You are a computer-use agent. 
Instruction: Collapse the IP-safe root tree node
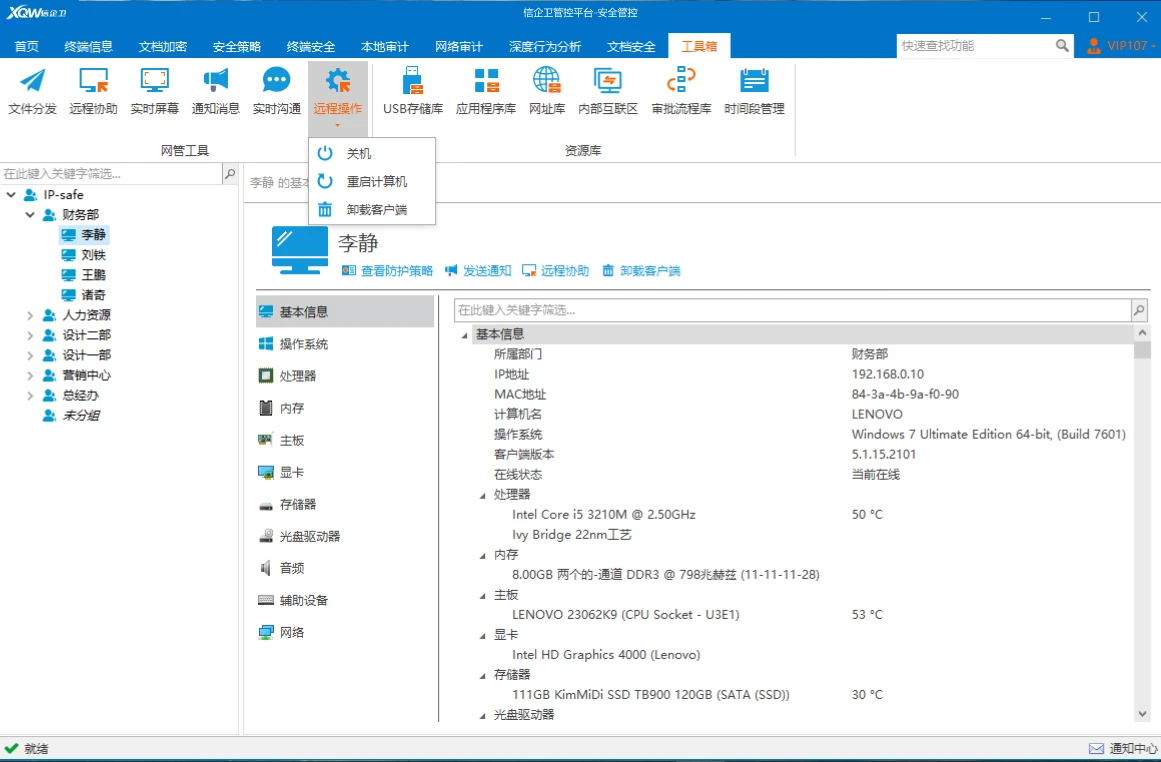[x=11, y=195]
